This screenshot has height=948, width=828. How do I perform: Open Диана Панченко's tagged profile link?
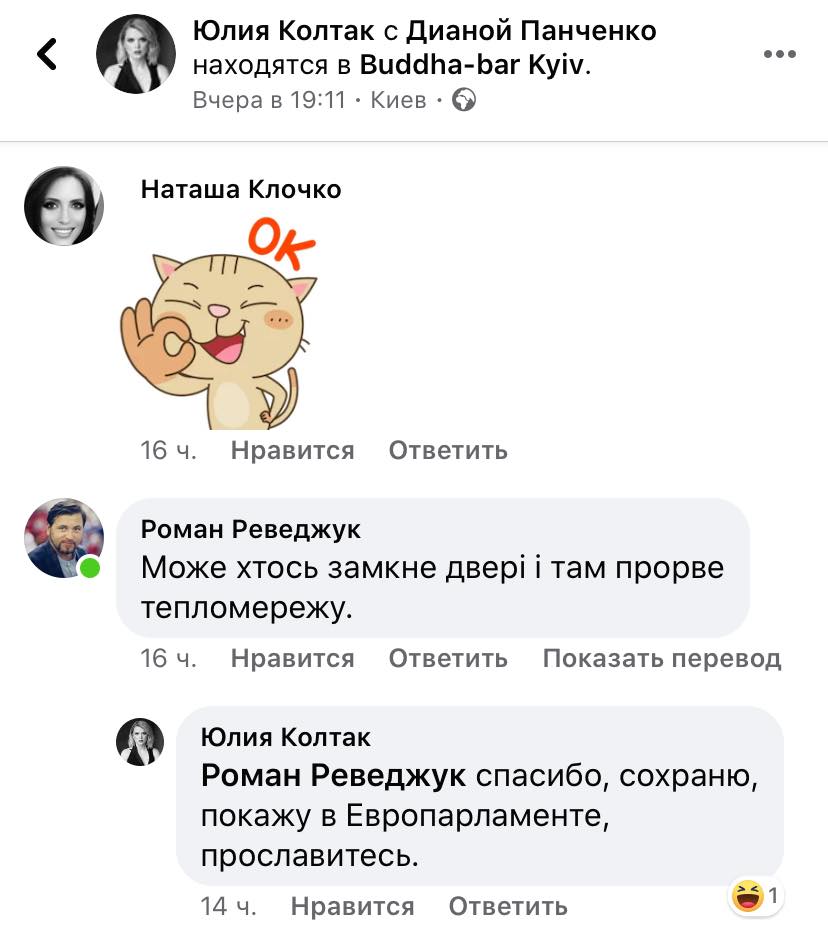click(x=531, y=30)
